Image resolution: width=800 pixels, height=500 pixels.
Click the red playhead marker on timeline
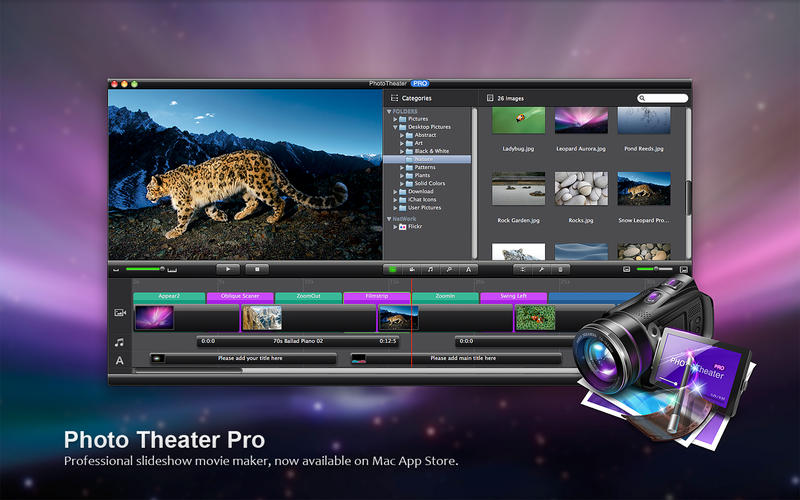[411, 321]
